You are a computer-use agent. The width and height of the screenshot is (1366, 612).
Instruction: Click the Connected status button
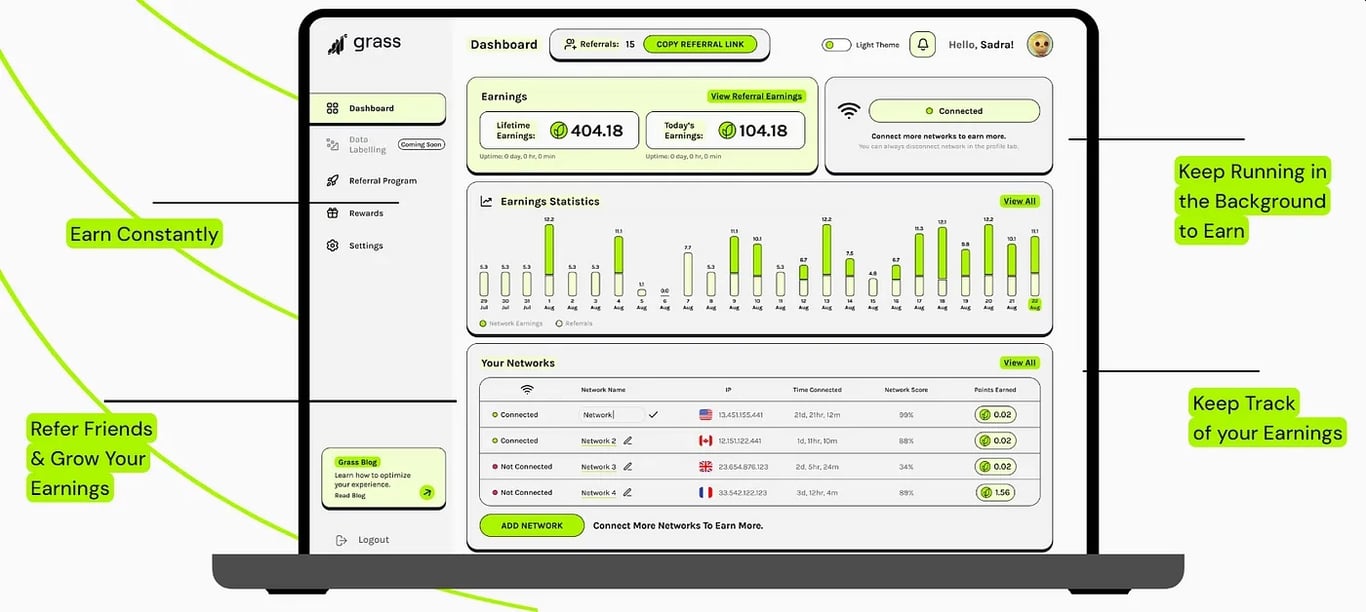(x=954, y=111)
